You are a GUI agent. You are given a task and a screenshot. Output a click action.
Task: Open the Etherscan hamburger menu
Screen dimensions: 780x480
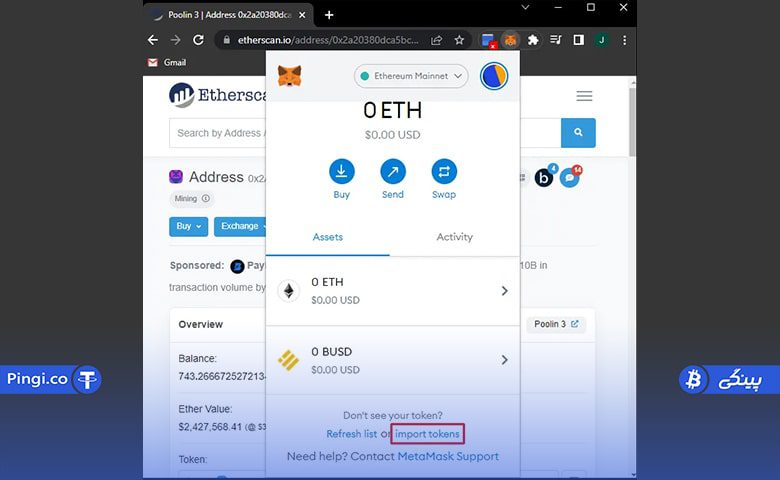584,96
